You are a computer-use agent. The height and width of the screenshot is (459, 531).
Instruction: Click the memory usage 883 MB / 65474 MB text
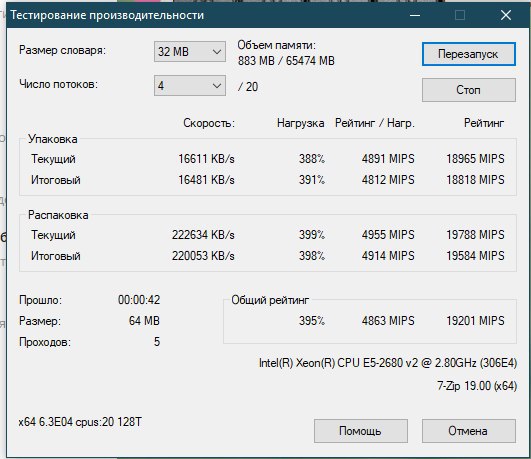(x=286, y=61)
